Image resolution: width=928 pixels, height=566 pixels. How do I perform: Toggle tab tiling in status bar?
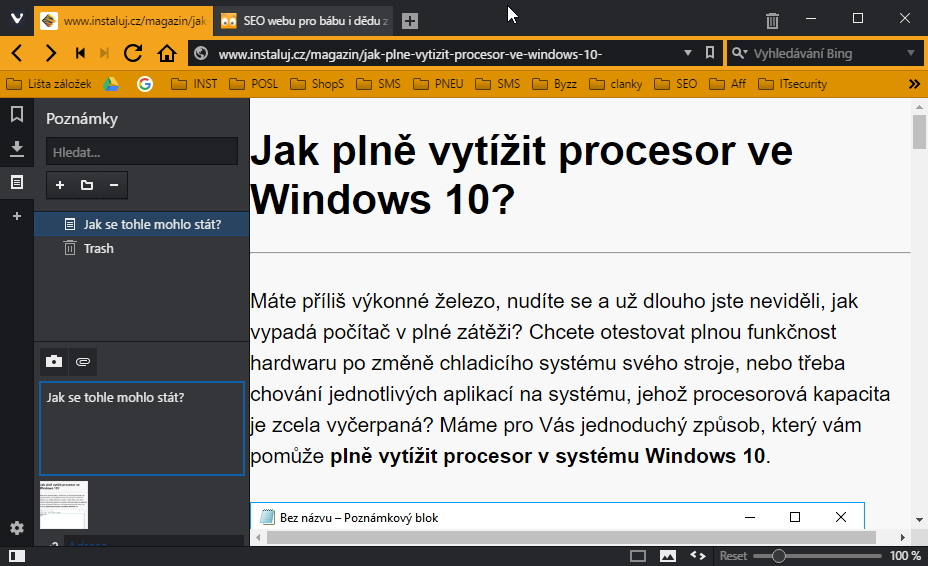[638, 556]
